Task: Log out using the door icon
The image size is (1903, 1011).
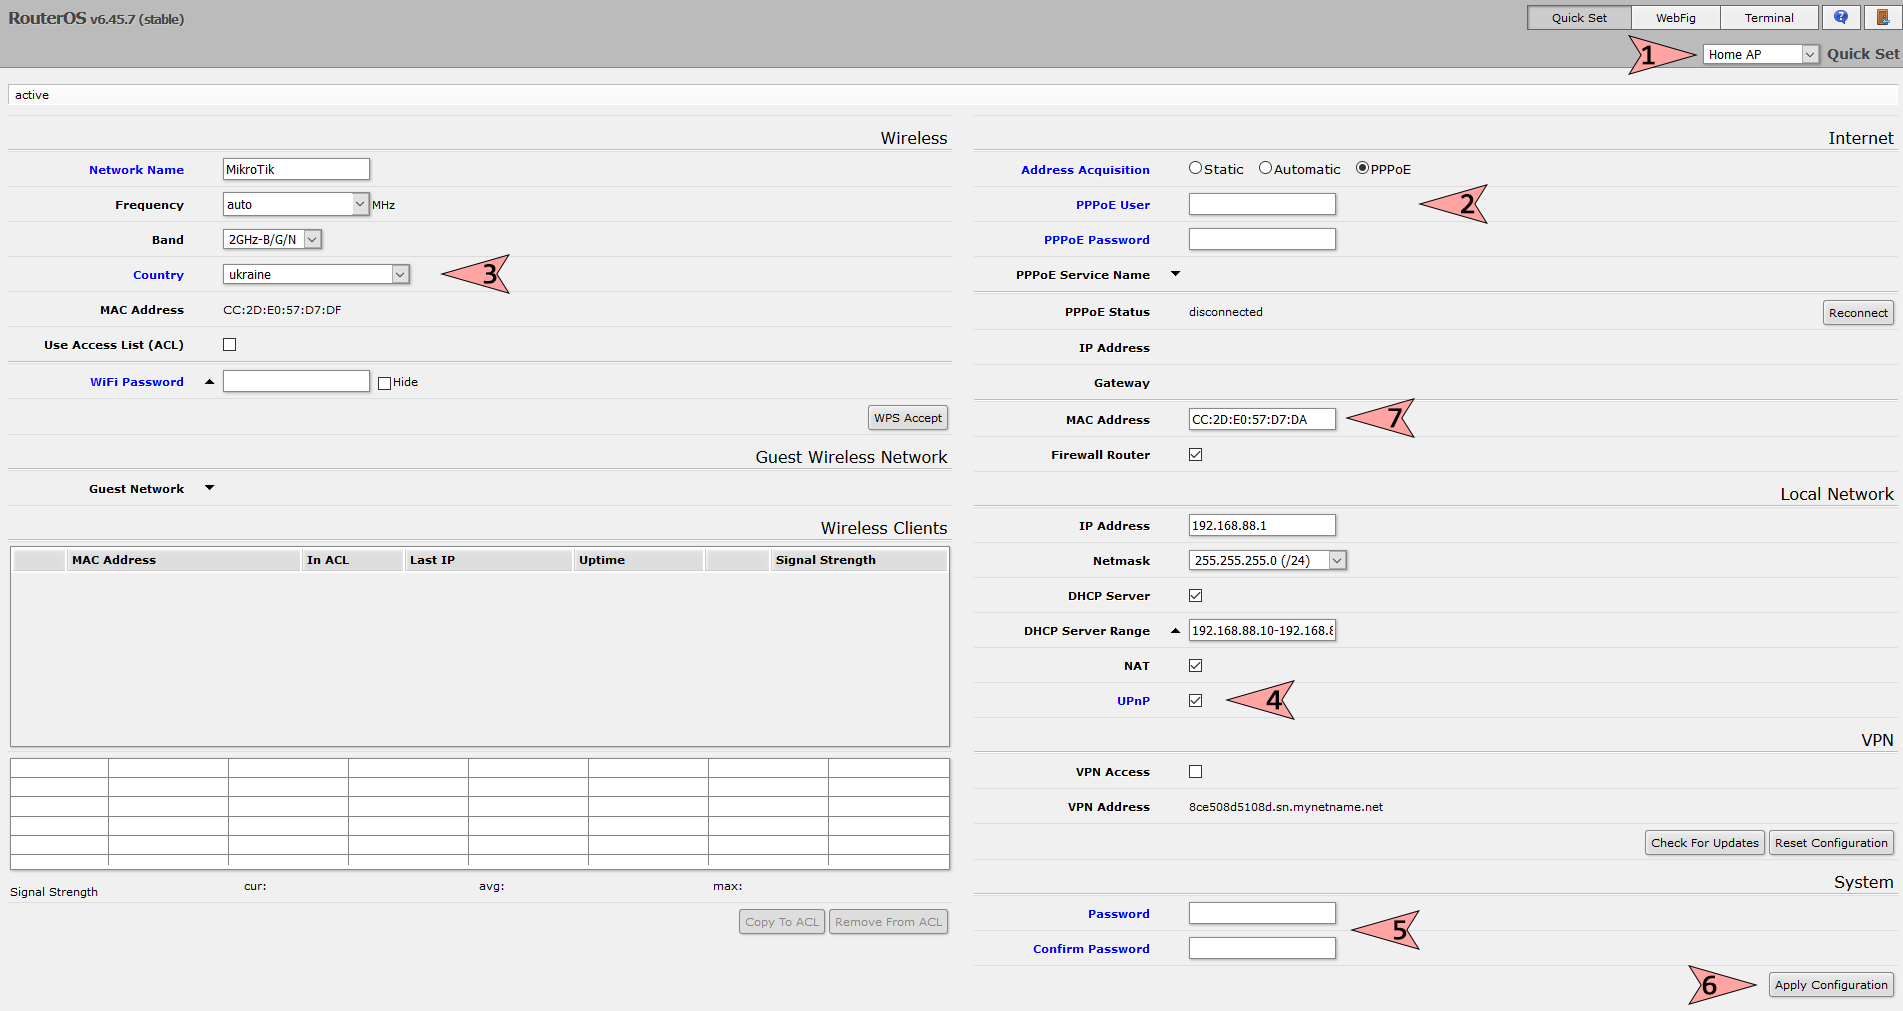Action: (x=1885, y=17)
